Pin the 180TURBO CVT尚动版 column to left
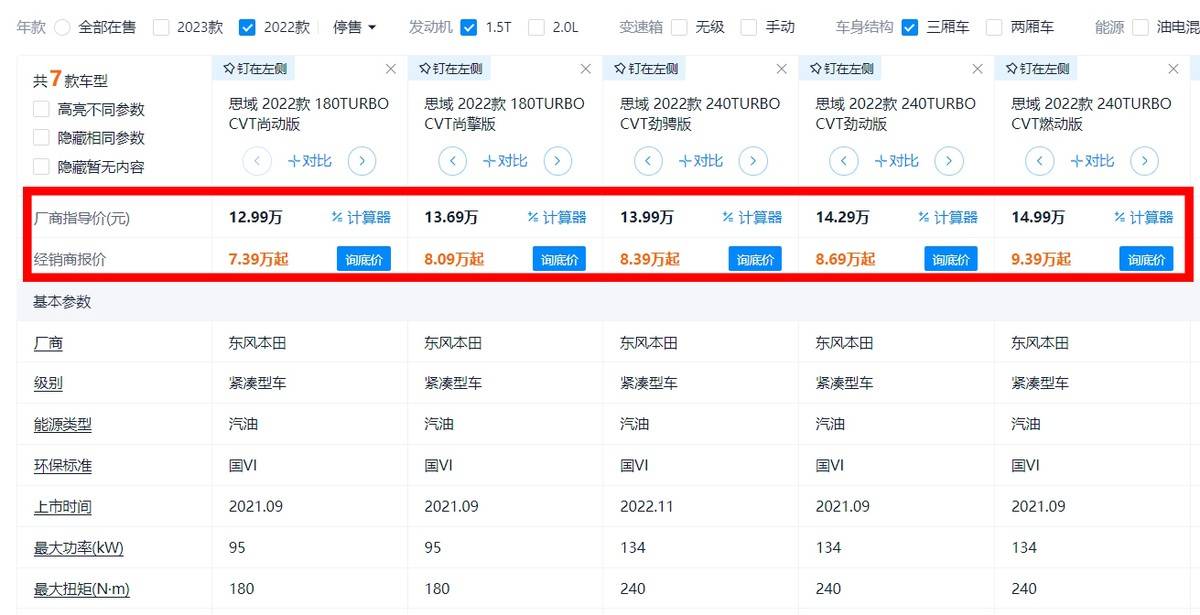Screen dimensions: 1200x615 click(x=253, y=69)
